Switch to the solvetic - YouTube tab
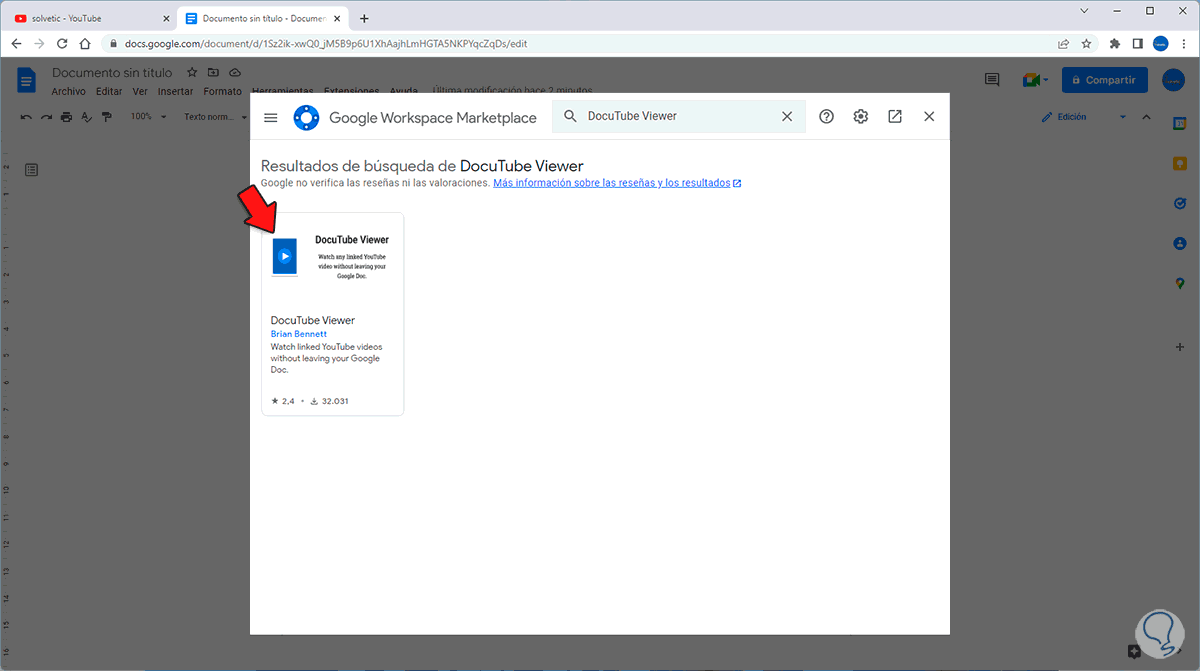The image size is (1200, 671). tap(90, 18)
